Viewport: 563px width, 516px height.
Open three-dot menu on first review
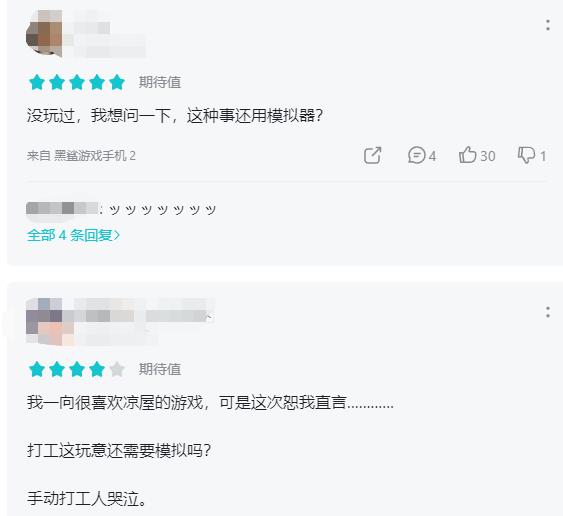tap(548, 25)
